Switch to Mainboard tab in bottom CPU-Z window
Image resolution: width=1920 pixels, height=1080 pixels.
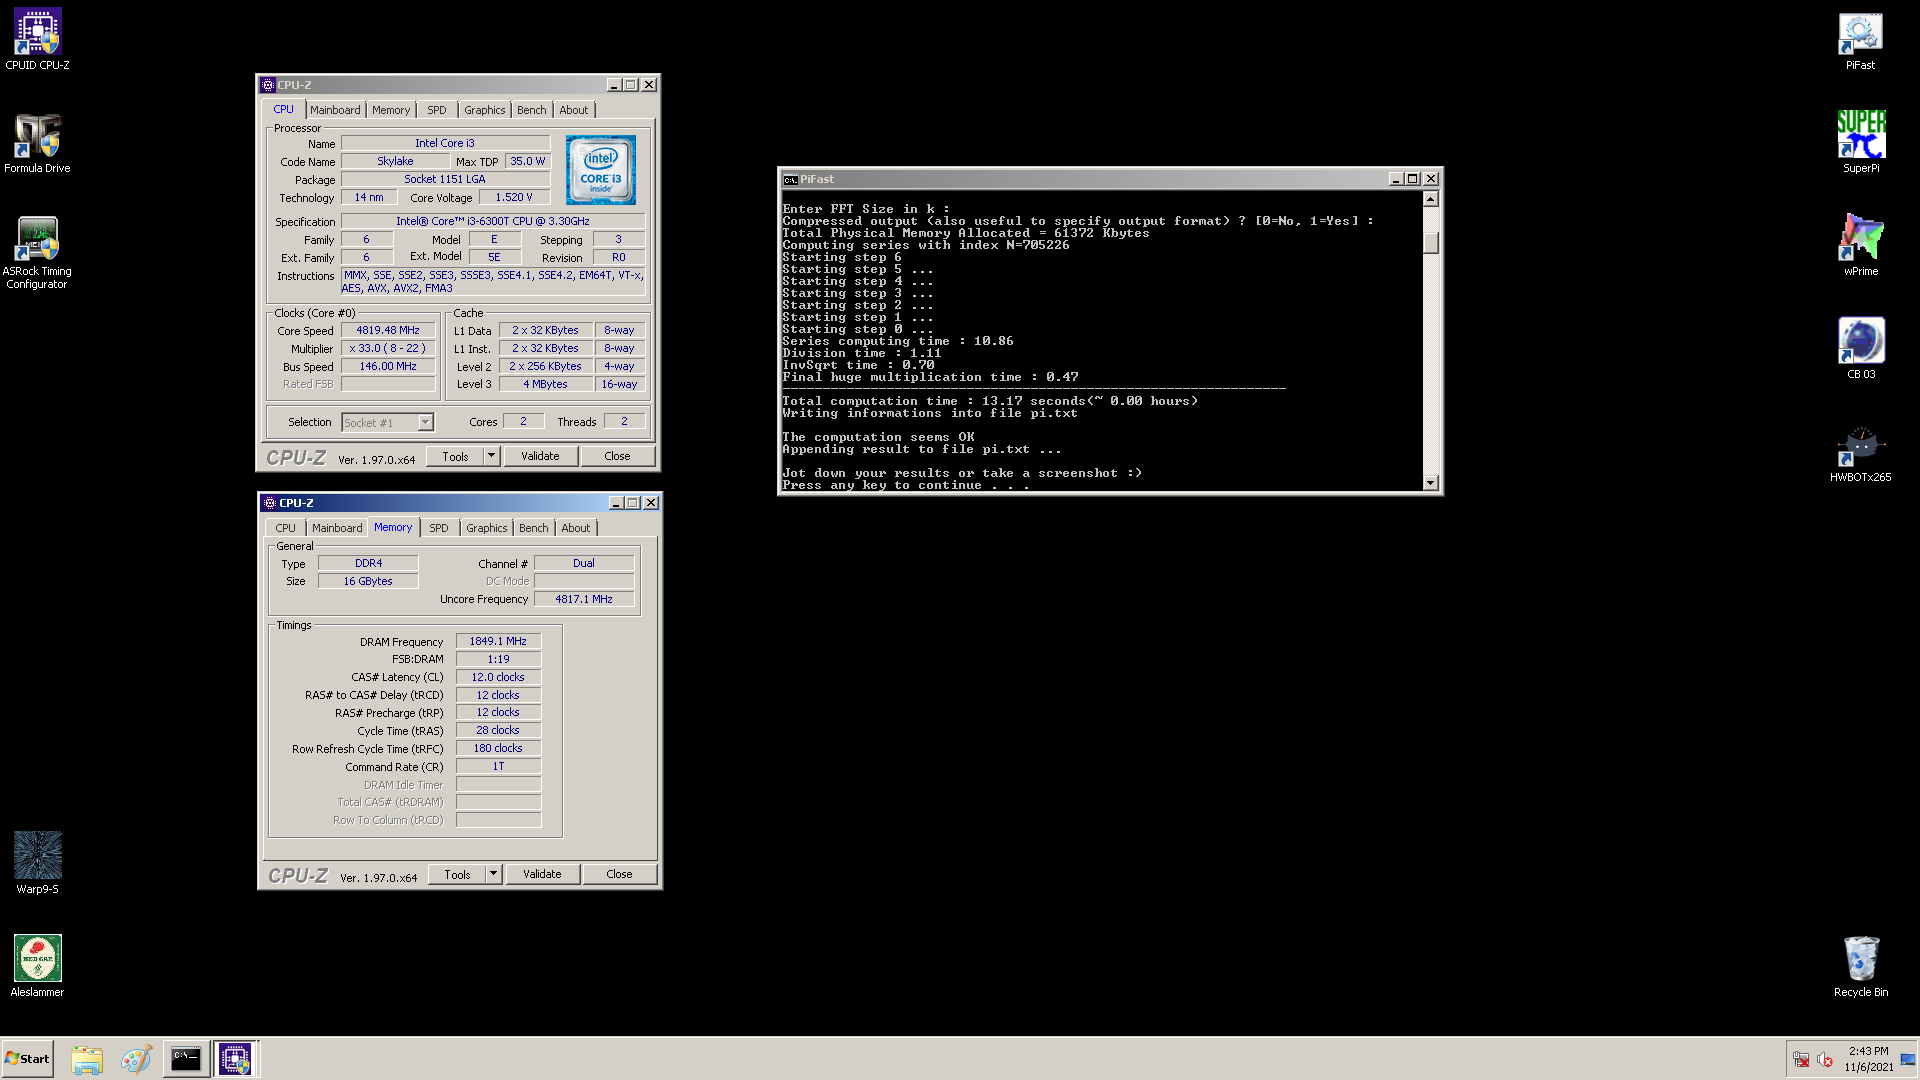coord(337,528)
